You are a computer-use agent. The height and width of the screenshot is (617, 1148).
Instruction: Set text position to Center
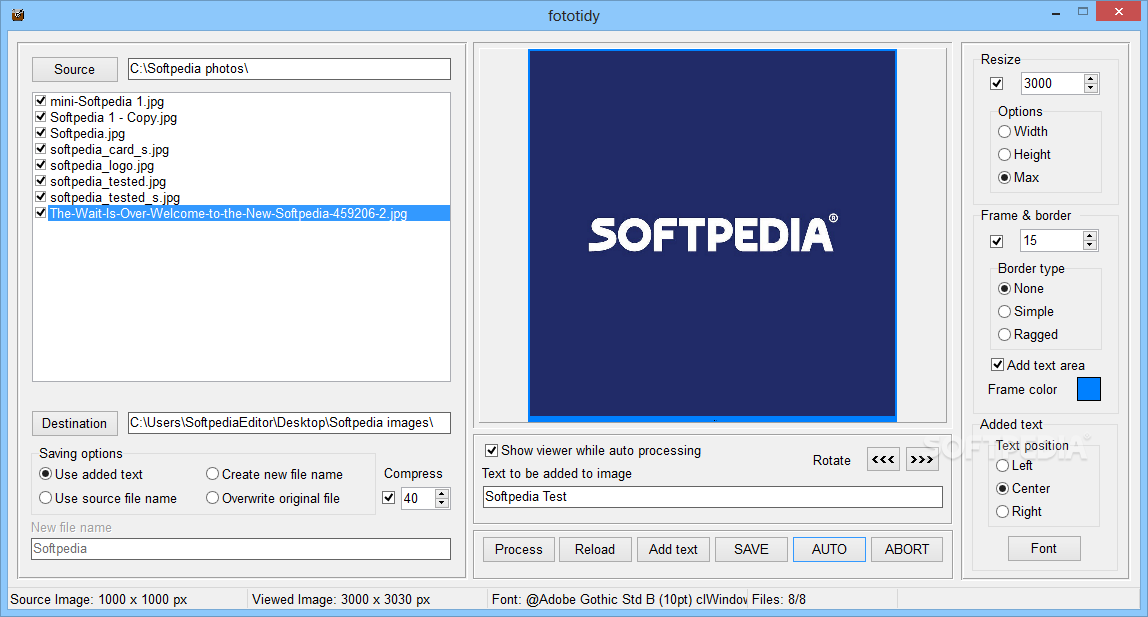[1023, 488]
